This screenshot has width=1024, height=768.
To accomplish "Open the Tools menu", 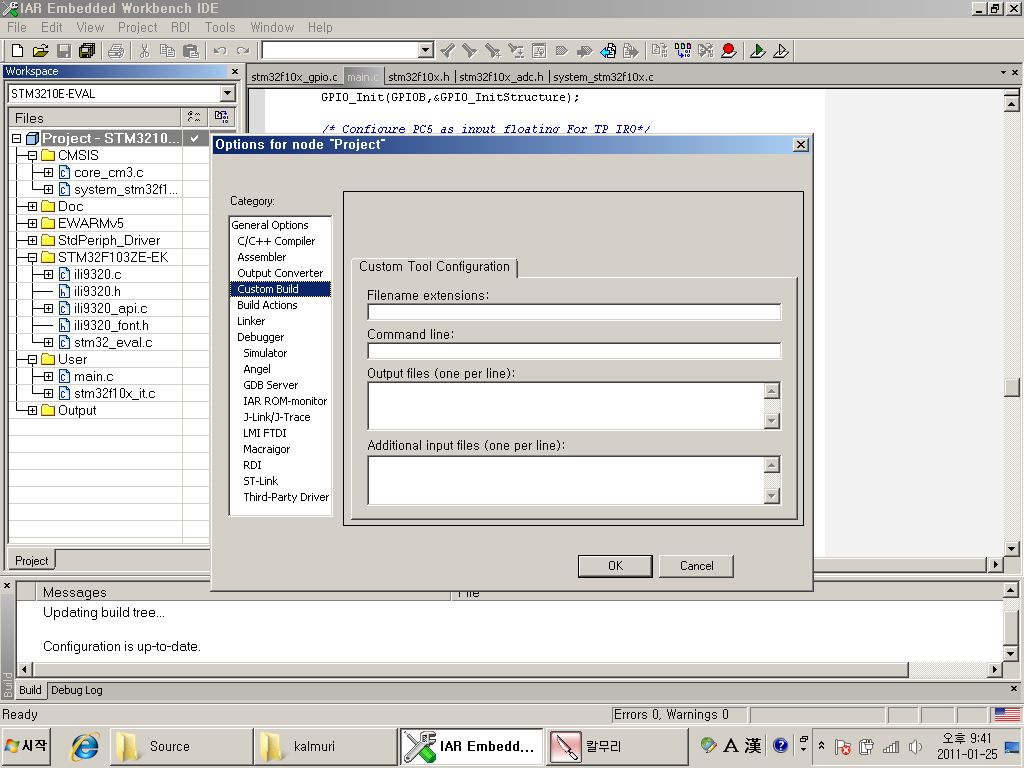I will point(219,27).
